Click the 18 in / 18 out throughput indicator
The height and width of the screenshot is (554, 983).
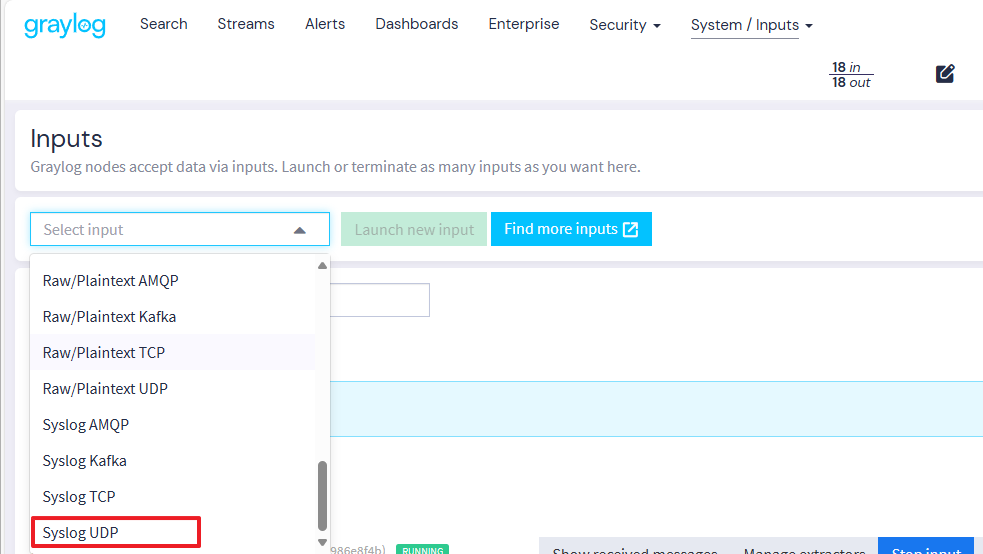coord(851,75)
